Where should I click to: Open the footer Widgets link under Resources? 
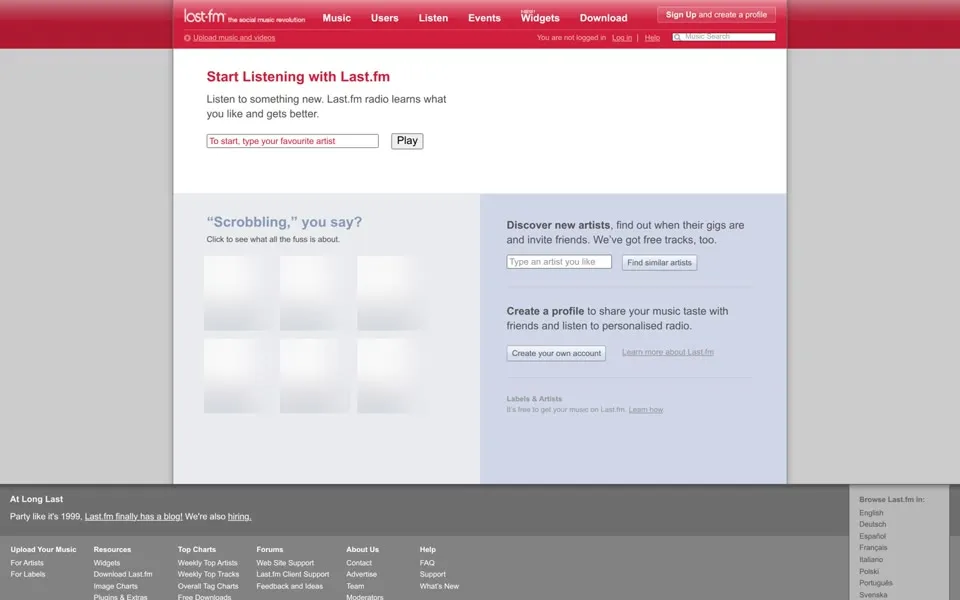[107, 563]
